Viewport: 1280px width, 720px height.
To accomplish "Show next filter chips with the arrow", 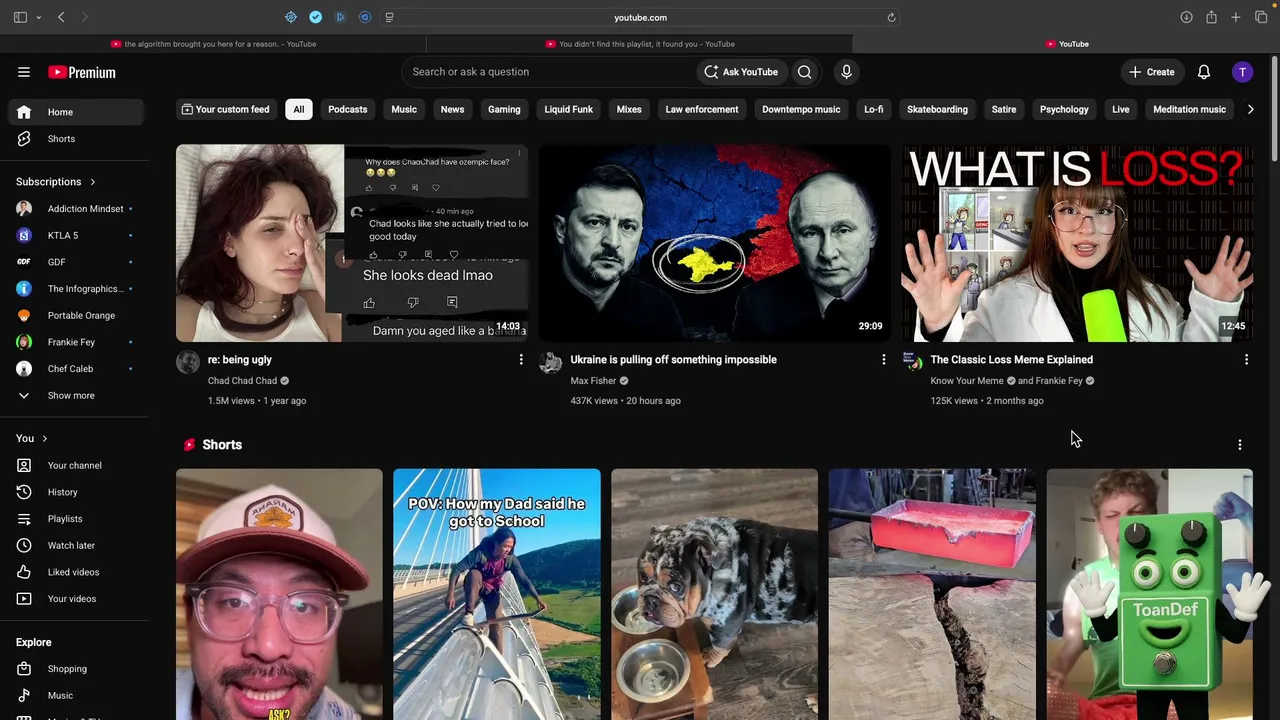I will point(1250,109).
